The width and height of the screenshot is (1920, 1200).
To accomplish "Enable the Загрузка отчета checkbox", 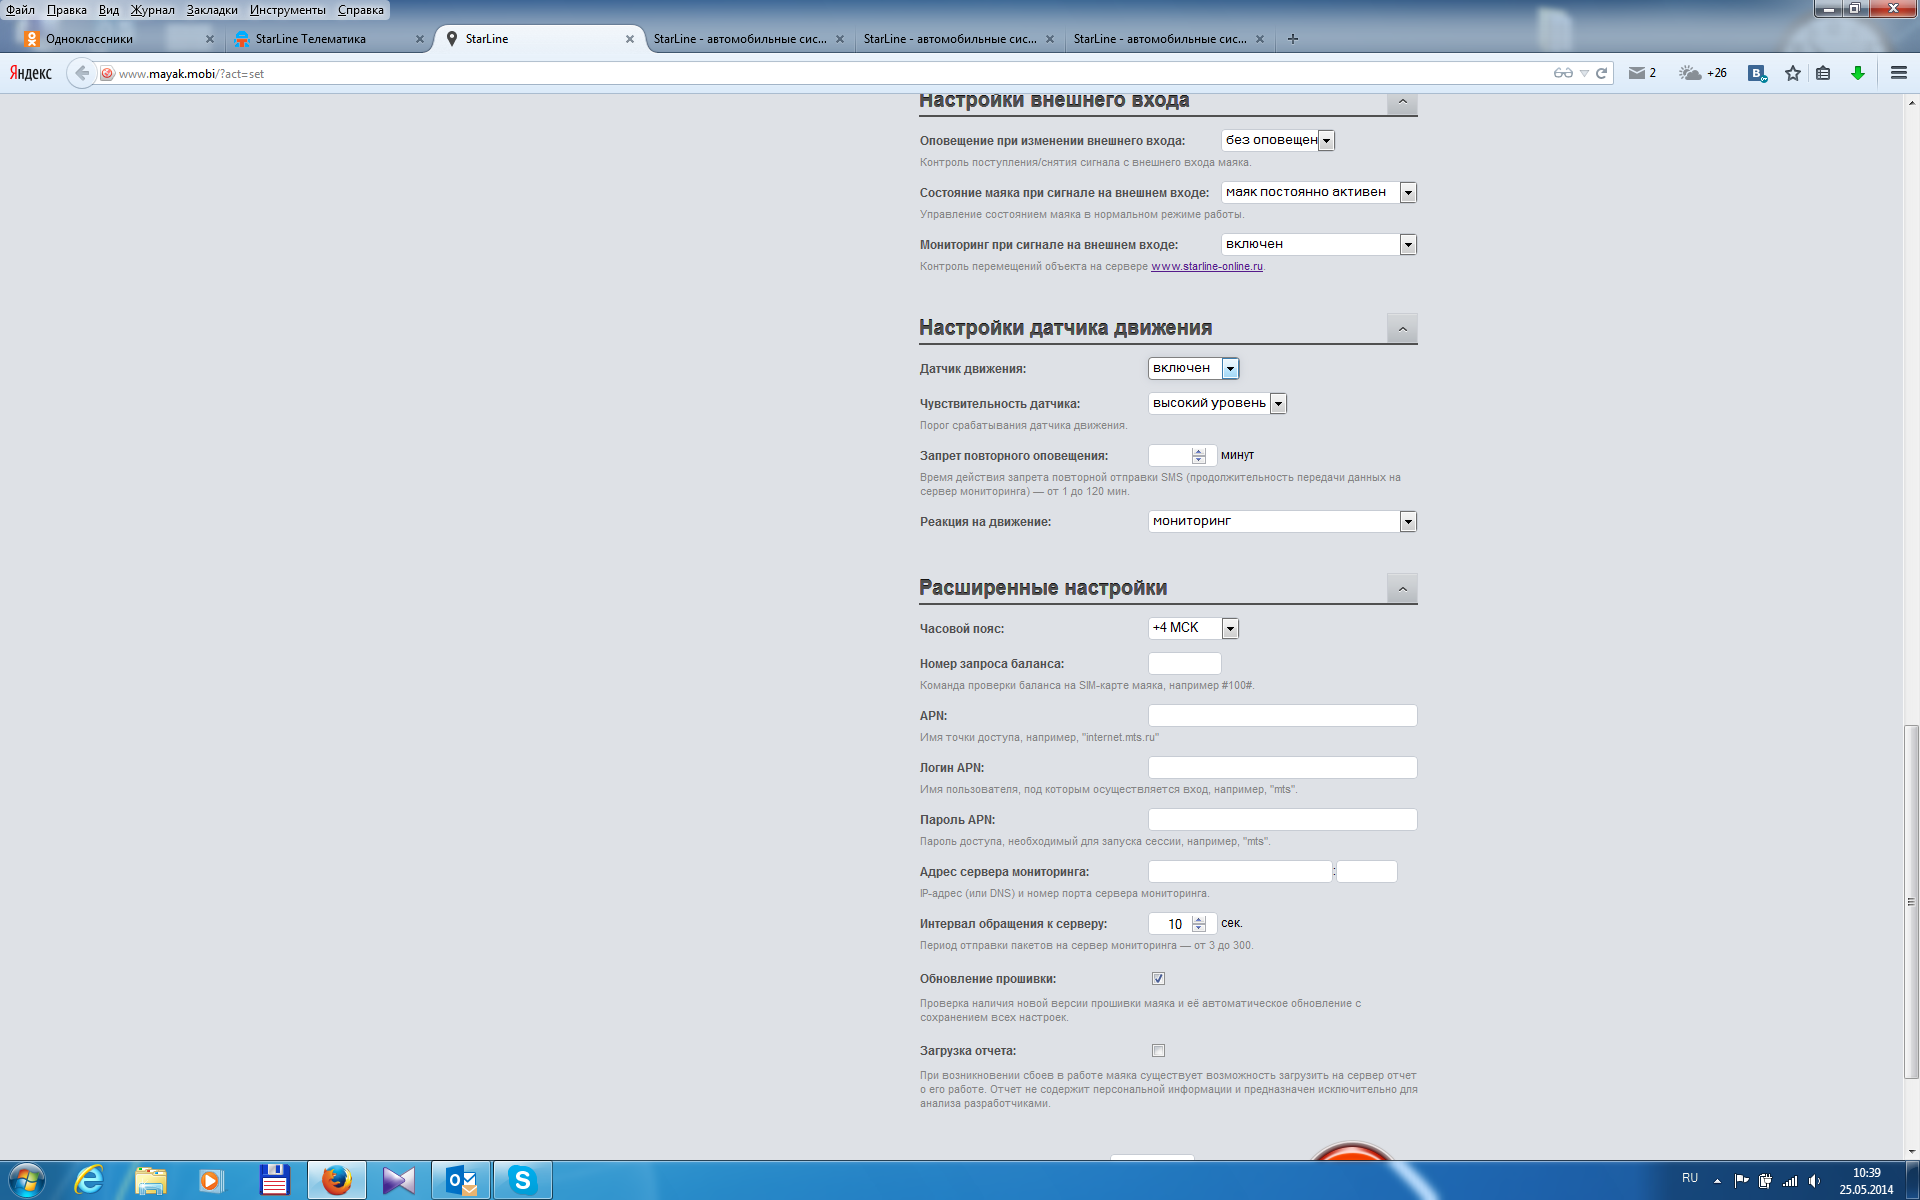I will pos(1158,1051).
